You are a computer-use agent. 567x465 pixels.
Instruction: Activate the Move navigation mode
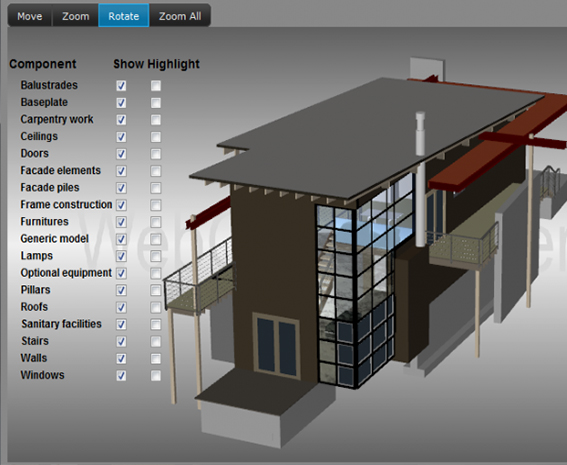[x=30, y=16]
